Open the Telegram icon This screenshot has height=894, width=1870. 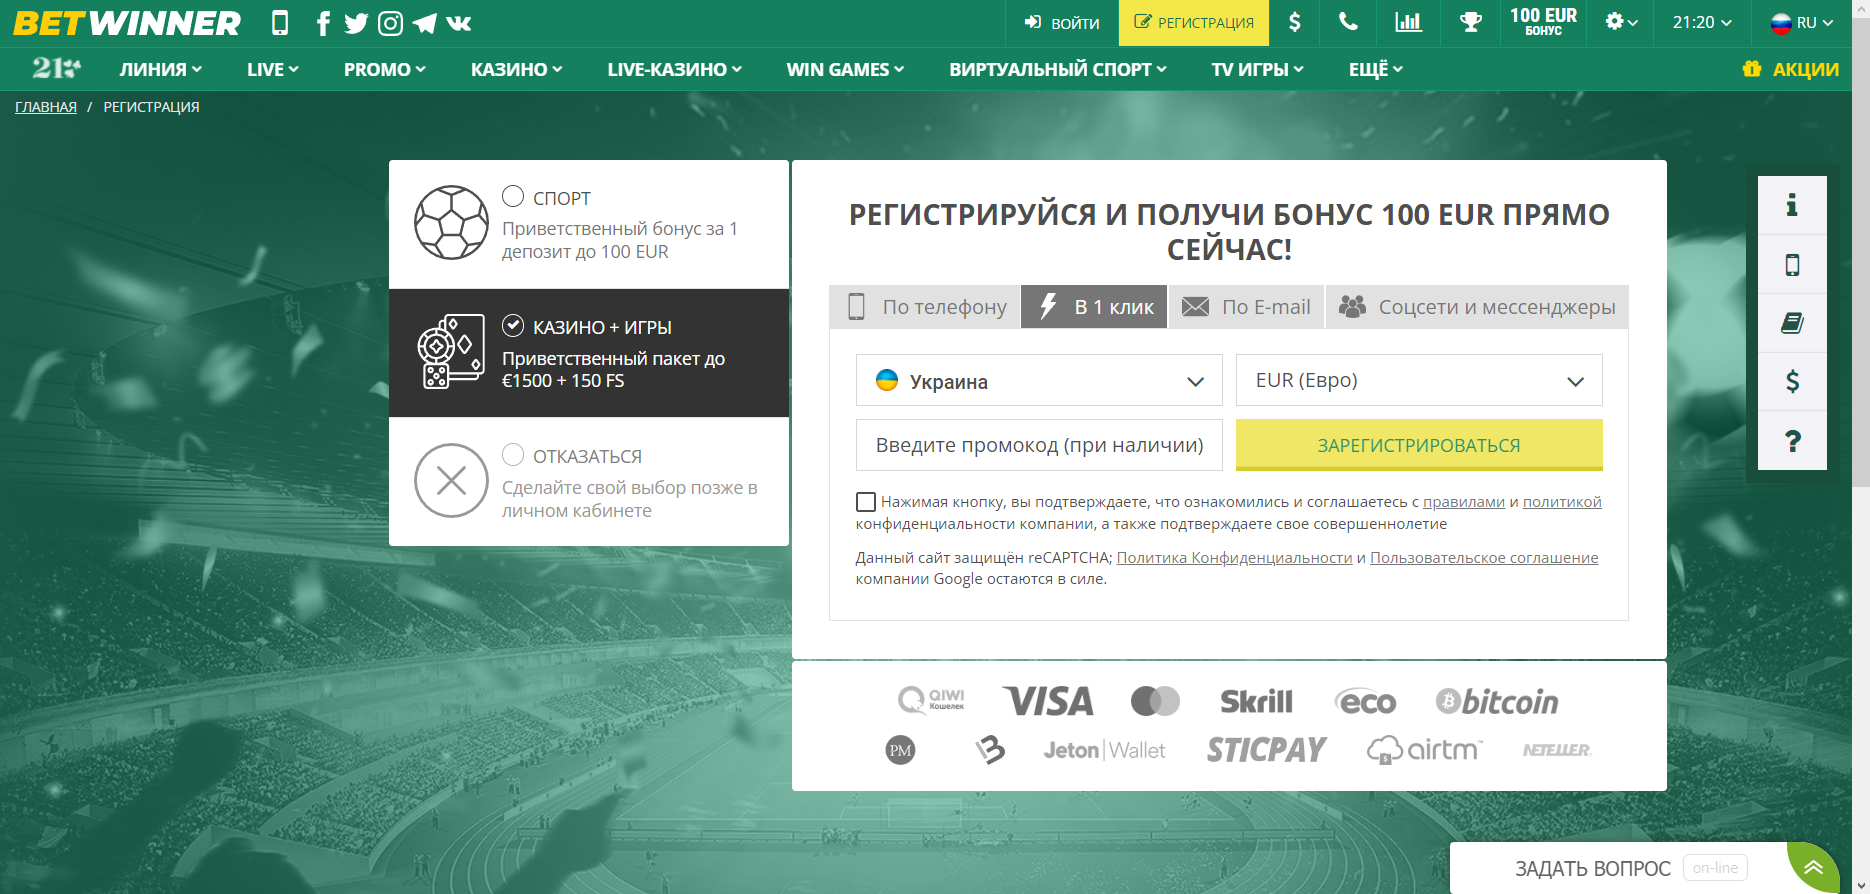coord(424,23)
